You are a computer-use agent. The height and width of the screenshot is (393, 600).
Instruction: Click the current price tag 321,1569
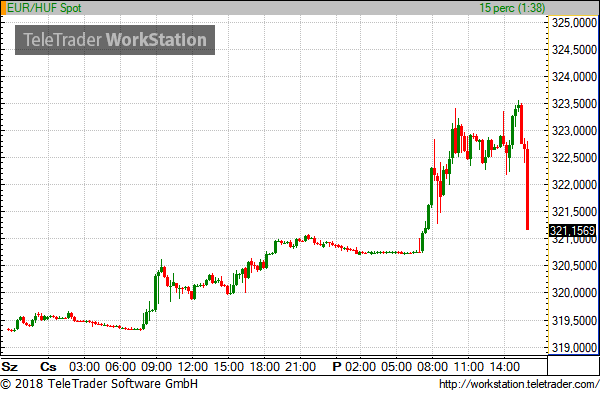(x=573, y=231)
